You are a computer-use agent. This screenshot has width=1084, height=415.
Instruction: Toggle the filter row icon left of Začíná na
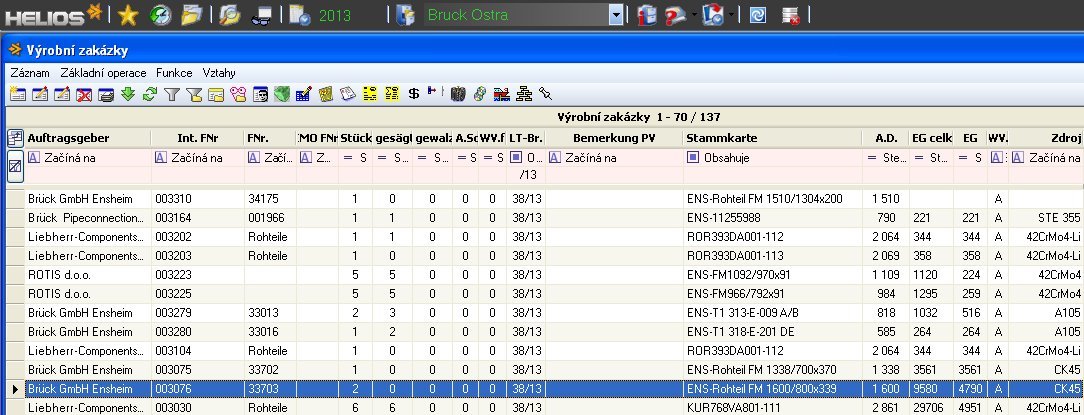pos(15,167)
